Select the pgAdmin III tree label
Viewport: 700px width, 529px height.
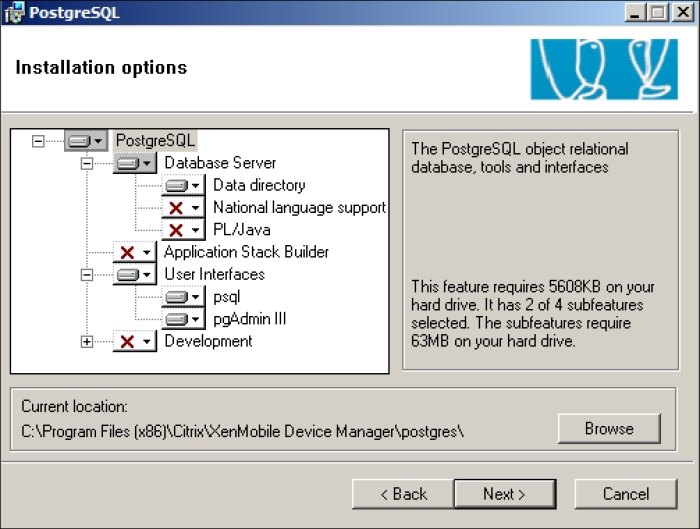(250, 319)
